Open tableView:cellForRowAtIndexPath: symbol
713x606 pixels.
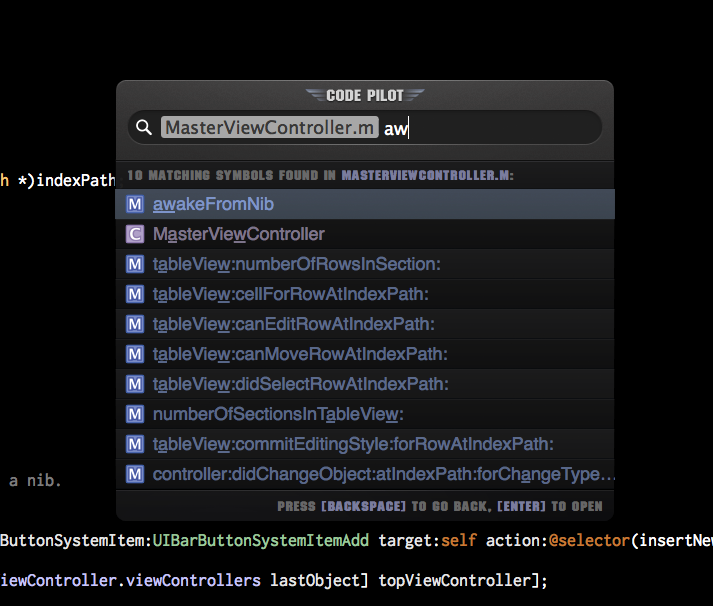tap(365, 294)
